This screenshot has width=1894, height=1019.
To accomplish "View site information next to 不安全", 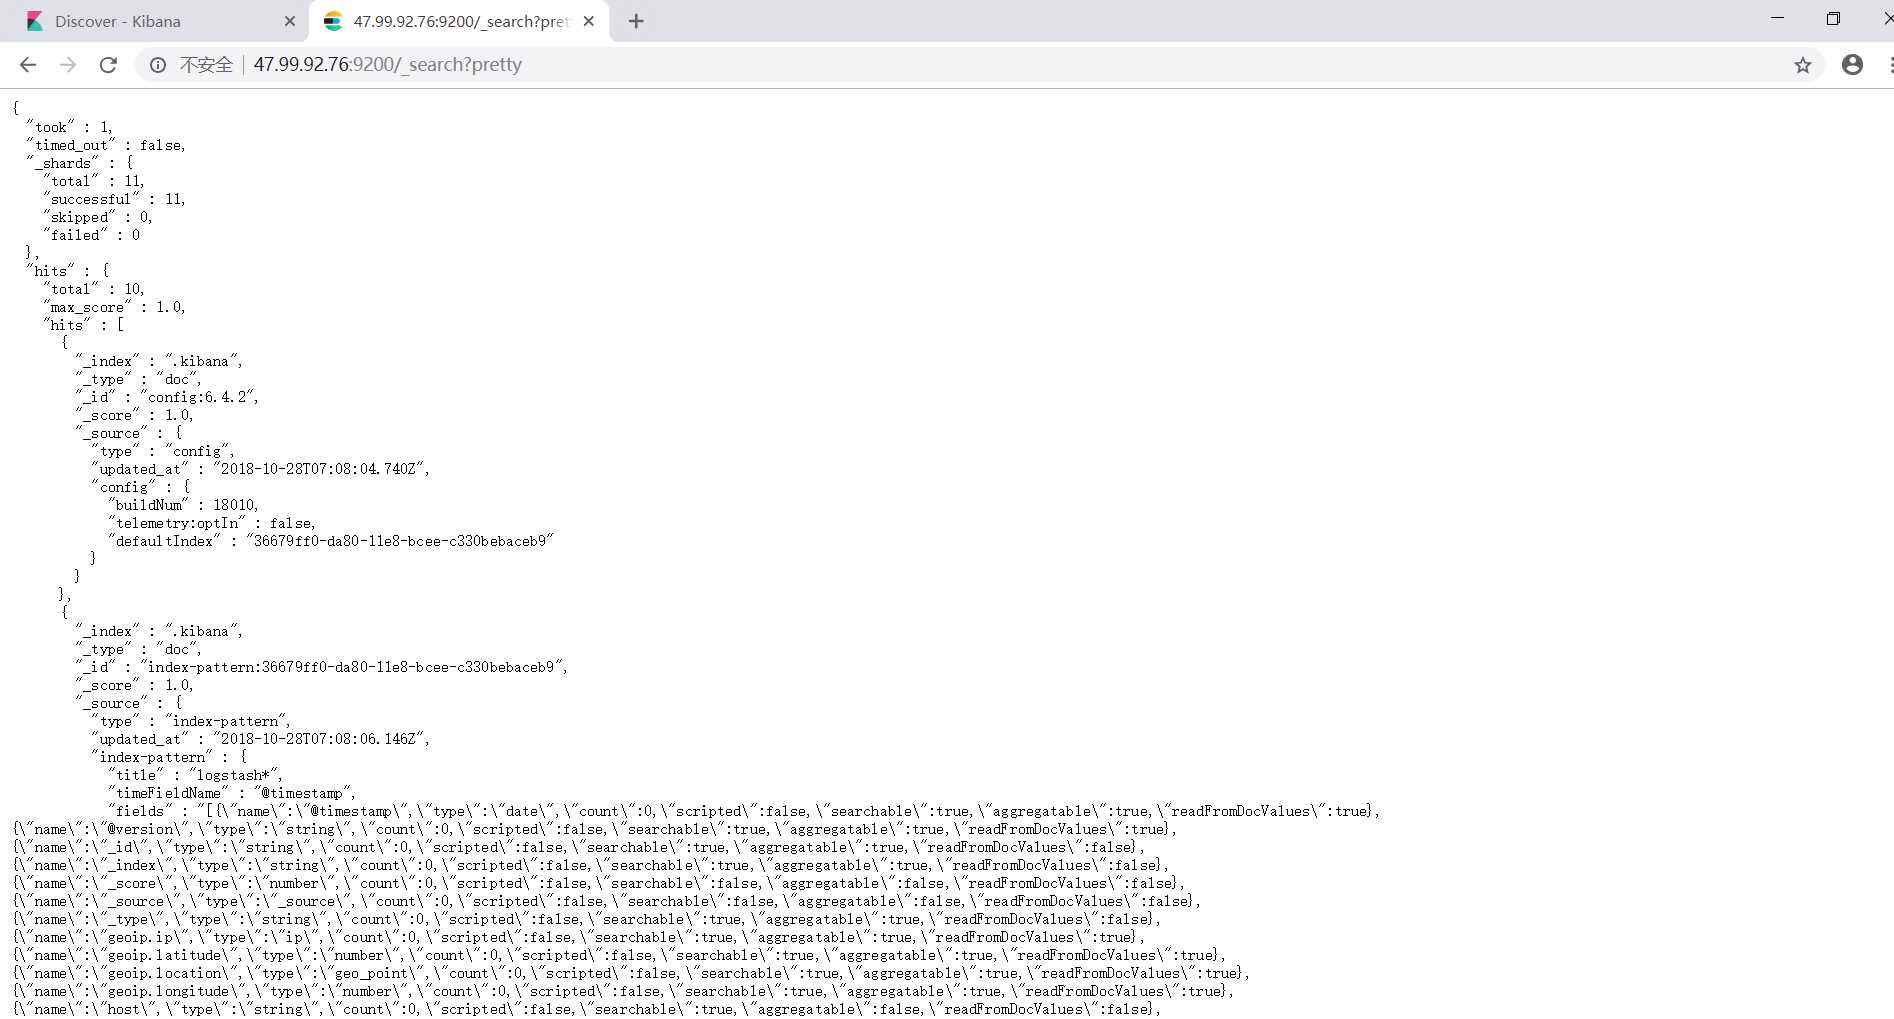I will tap(158, 65).
